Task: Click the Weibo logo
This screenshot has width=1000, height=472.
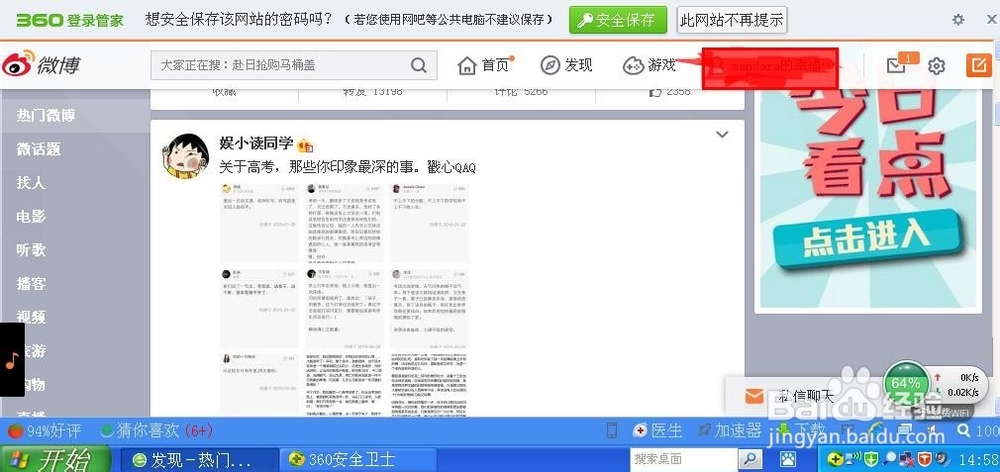Action: [41, 64]
